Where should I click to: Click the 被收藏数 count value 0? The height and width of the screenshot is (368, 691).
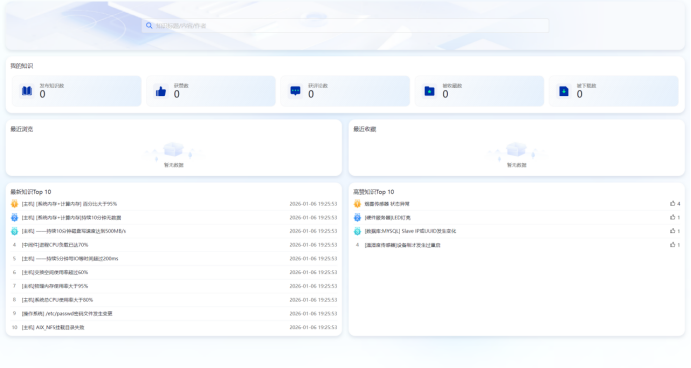446,94
